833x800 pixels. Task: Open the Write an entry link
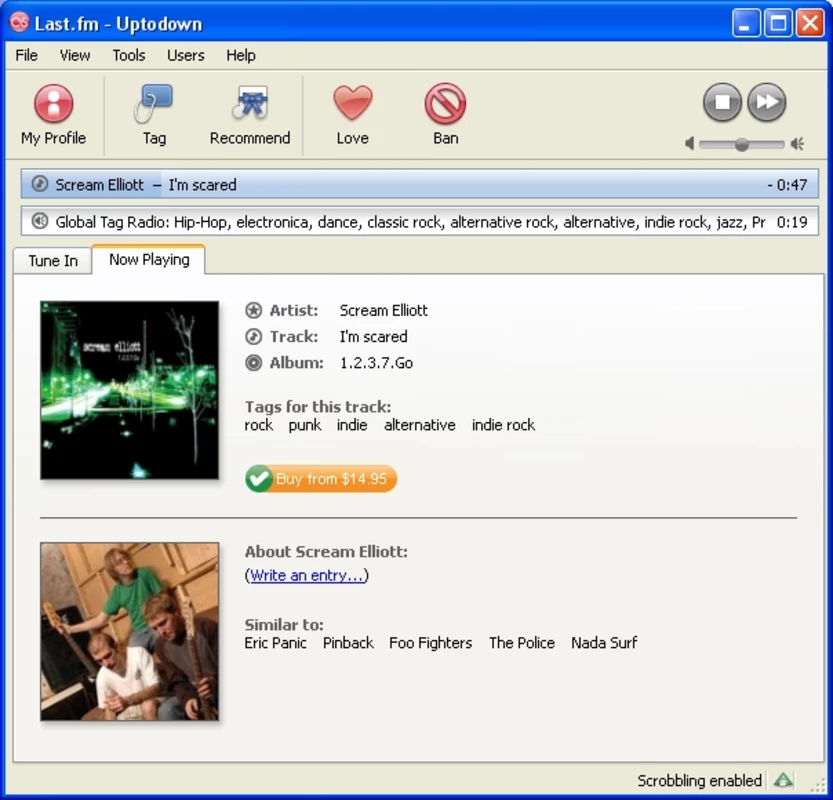307,575
